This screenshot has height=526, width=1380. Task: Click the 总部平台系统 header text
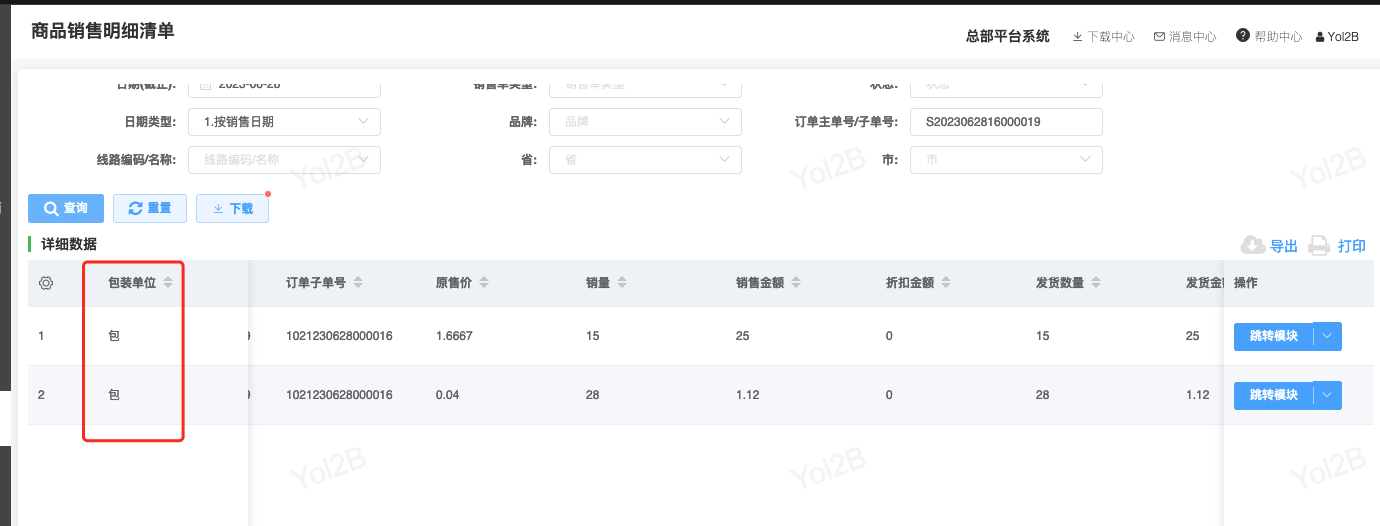[1008, 36]
